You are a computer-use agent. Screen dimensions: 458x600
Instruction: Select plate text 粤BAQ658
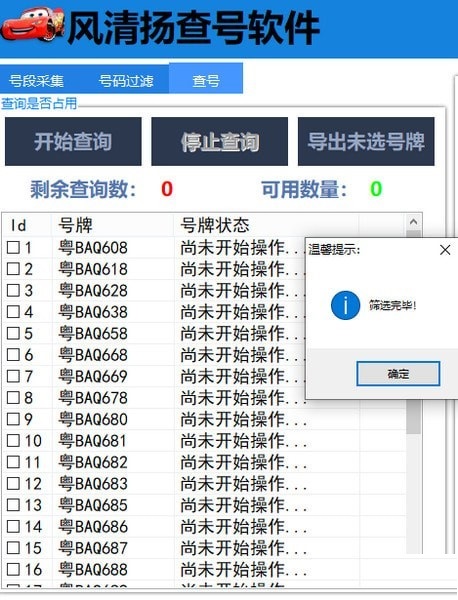click(x=93, y=334)
